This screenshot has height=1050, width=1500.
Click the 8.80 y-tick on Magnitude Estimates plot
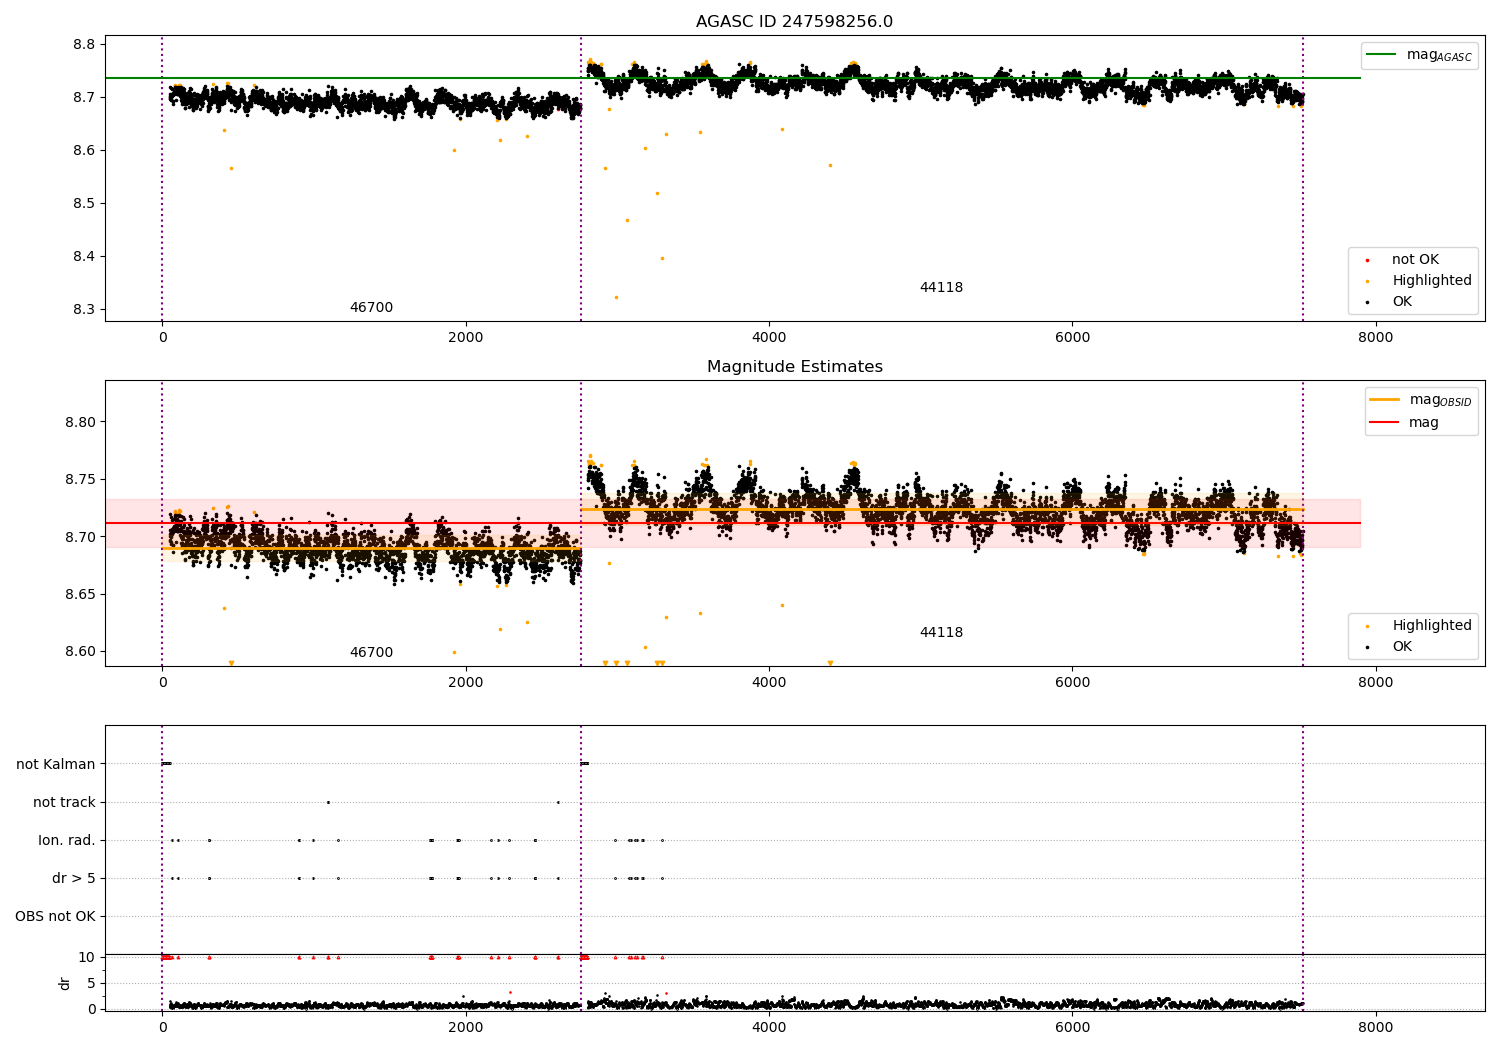pos(80,423)
